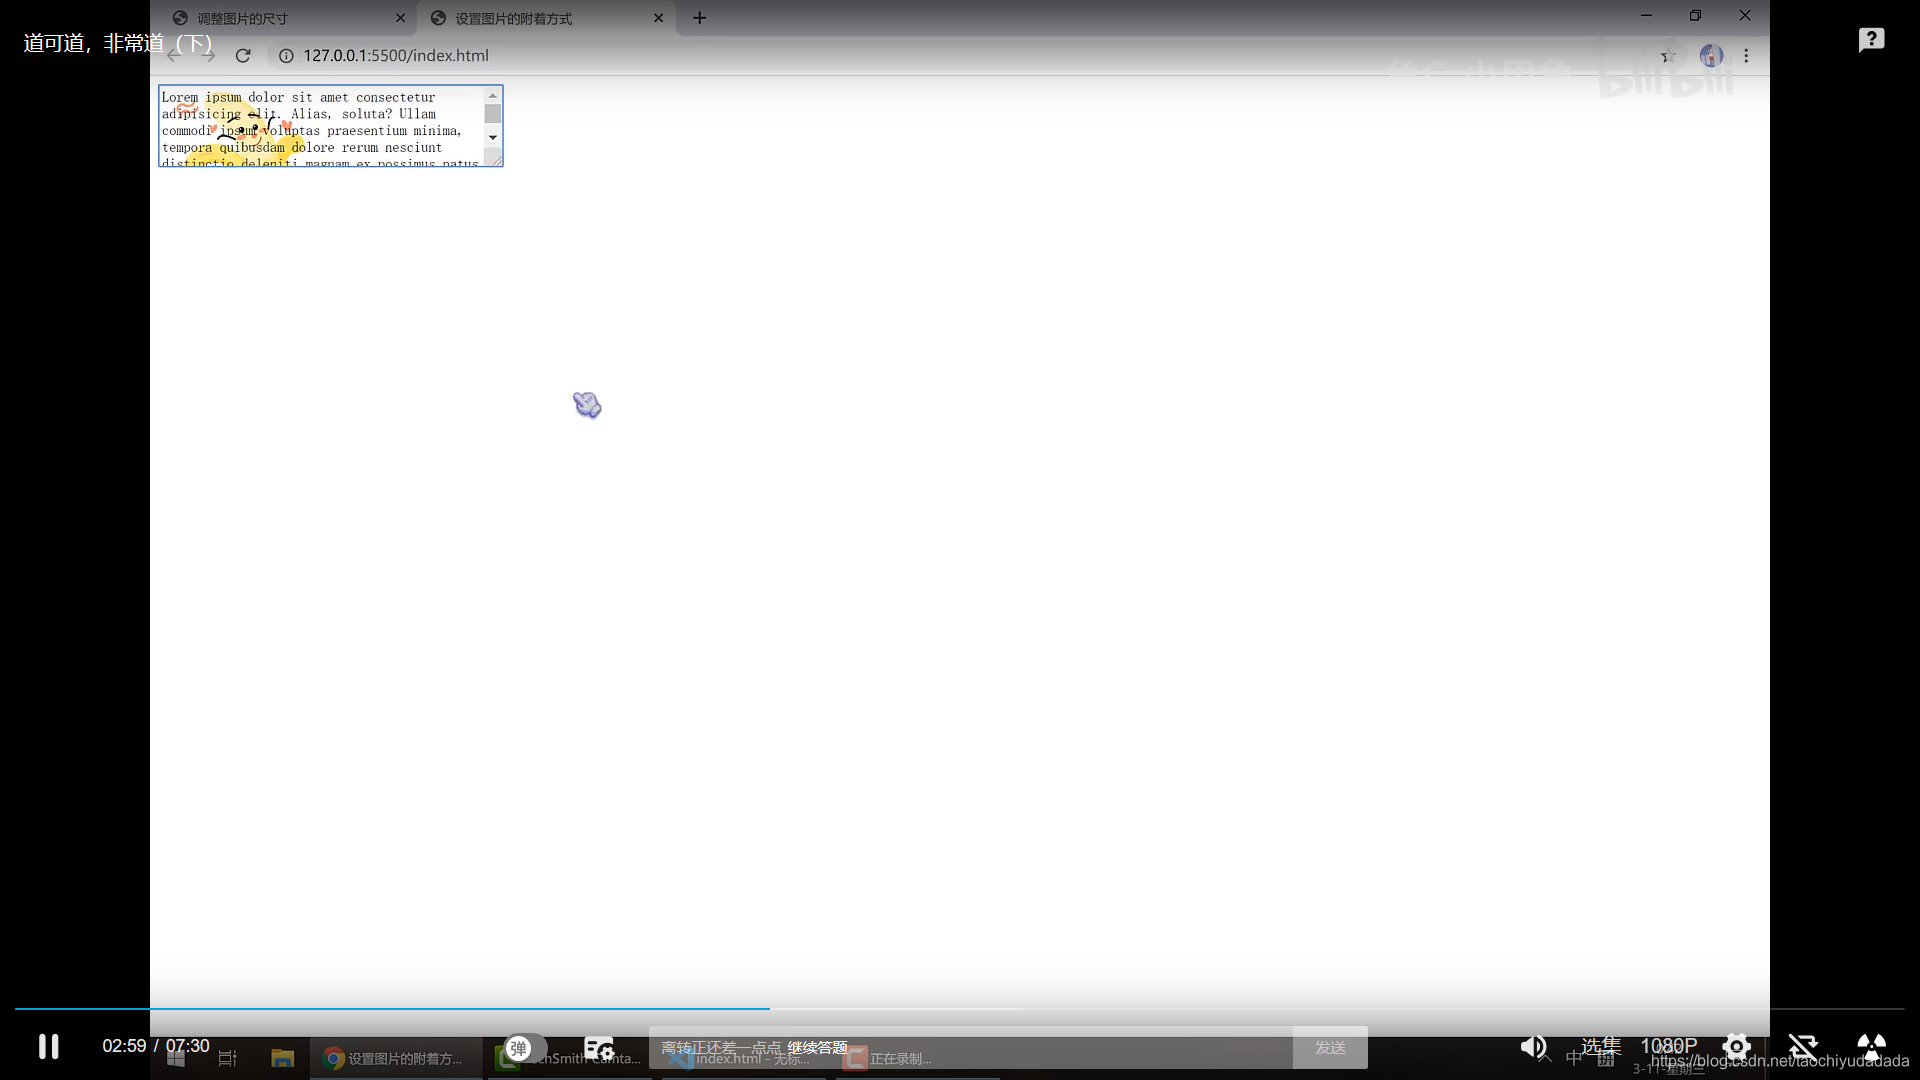Open a new browser tab
The height and width of the screenshot is (1080, 1920).
pyautogui.click(x=700, y=18)
